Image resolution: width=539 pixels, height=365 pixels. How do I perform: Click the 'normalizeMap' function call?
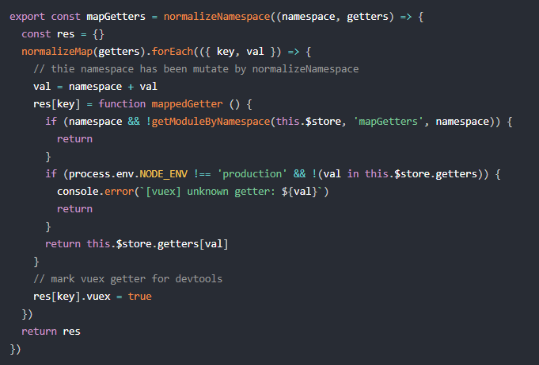coord(57,52)
